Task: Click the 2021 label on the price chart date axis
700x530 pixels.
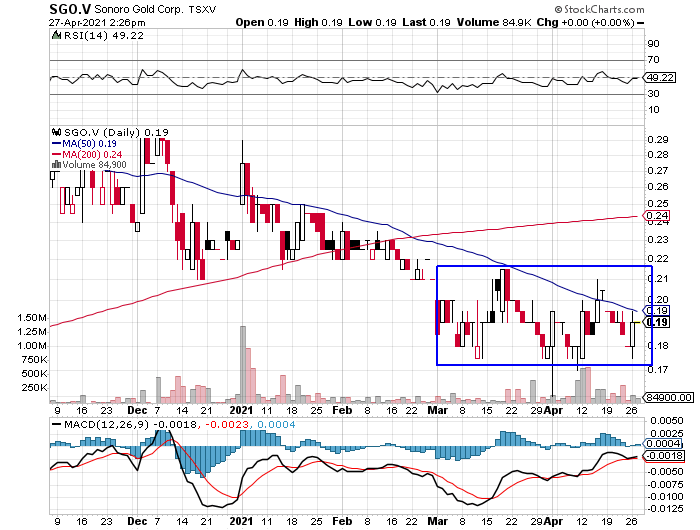Action: point(241,410)
